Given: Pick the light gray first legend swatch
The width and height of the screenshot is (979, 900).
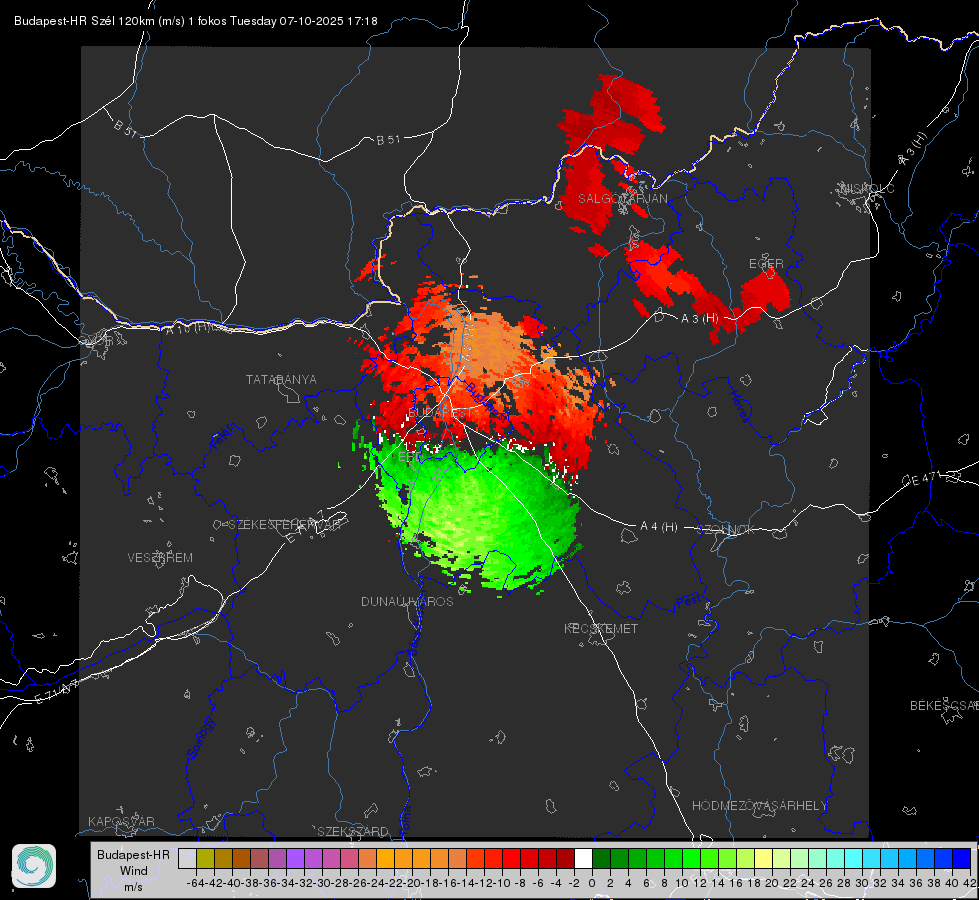Looking at the screenshot, I should (187, 858).
